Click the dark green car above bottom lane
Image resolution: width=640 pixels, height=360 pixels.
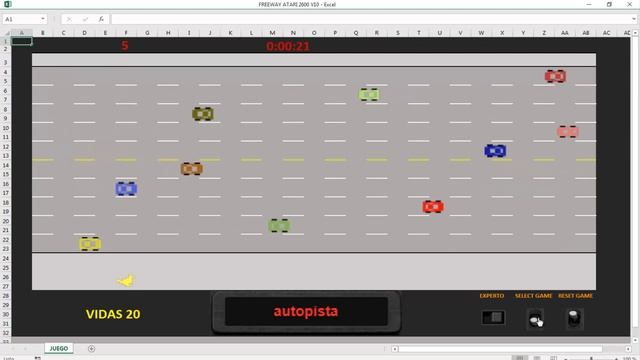(279, 225)
